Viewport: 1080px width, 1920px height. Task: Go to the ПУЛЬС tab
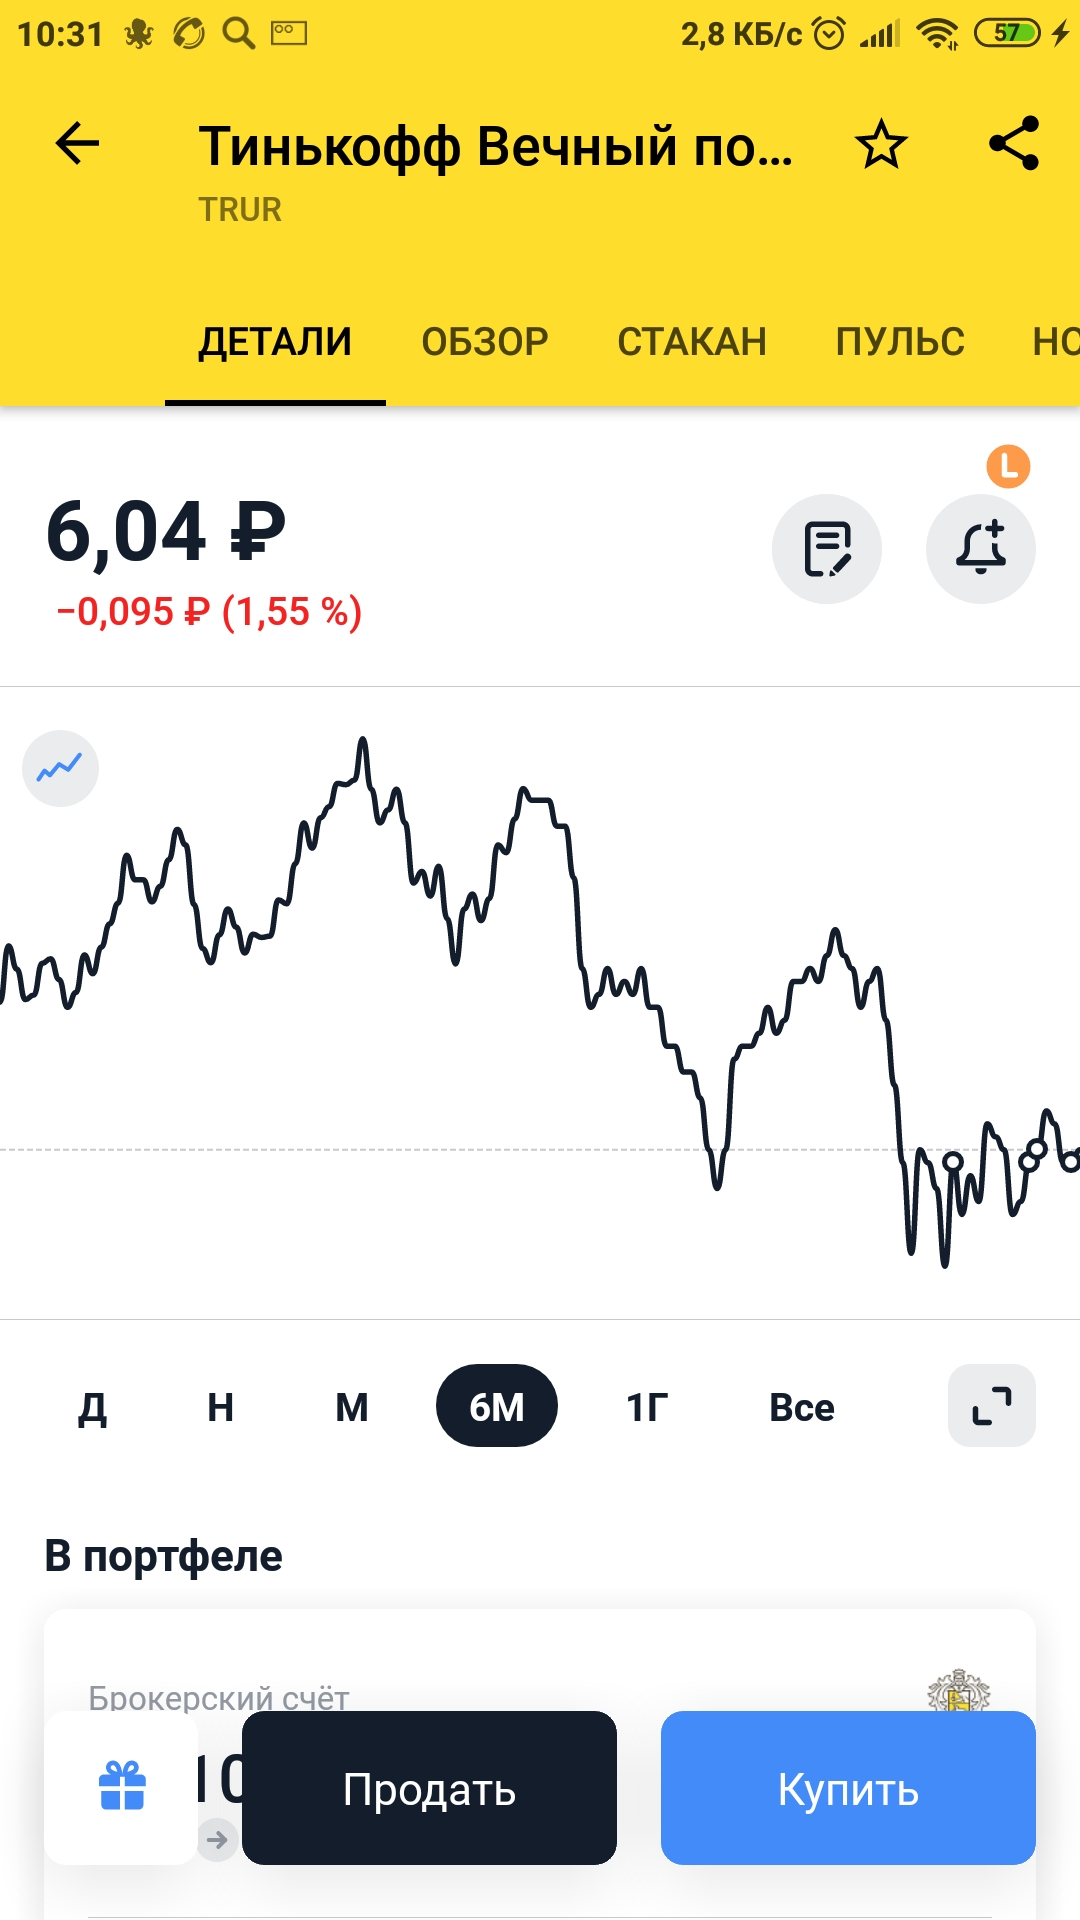[x=900, y=342]
